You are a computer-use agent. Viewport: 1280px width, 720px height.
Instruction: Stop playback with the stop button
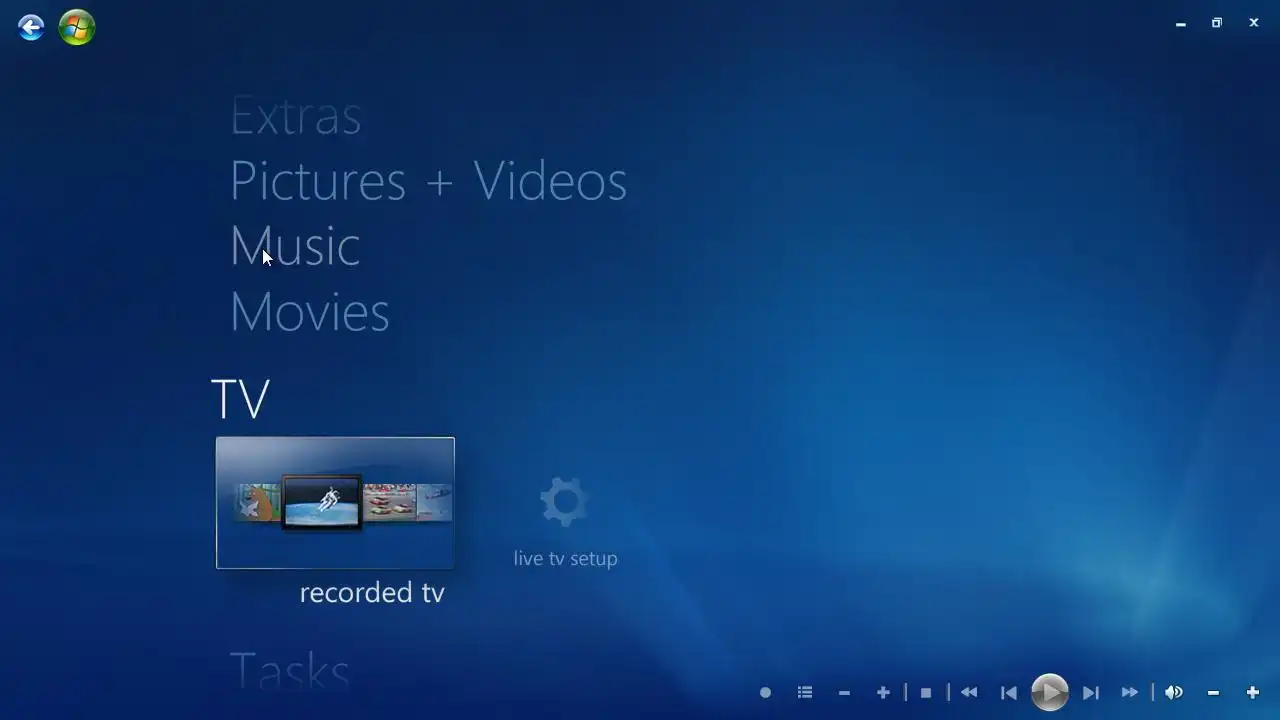(926, 692)
